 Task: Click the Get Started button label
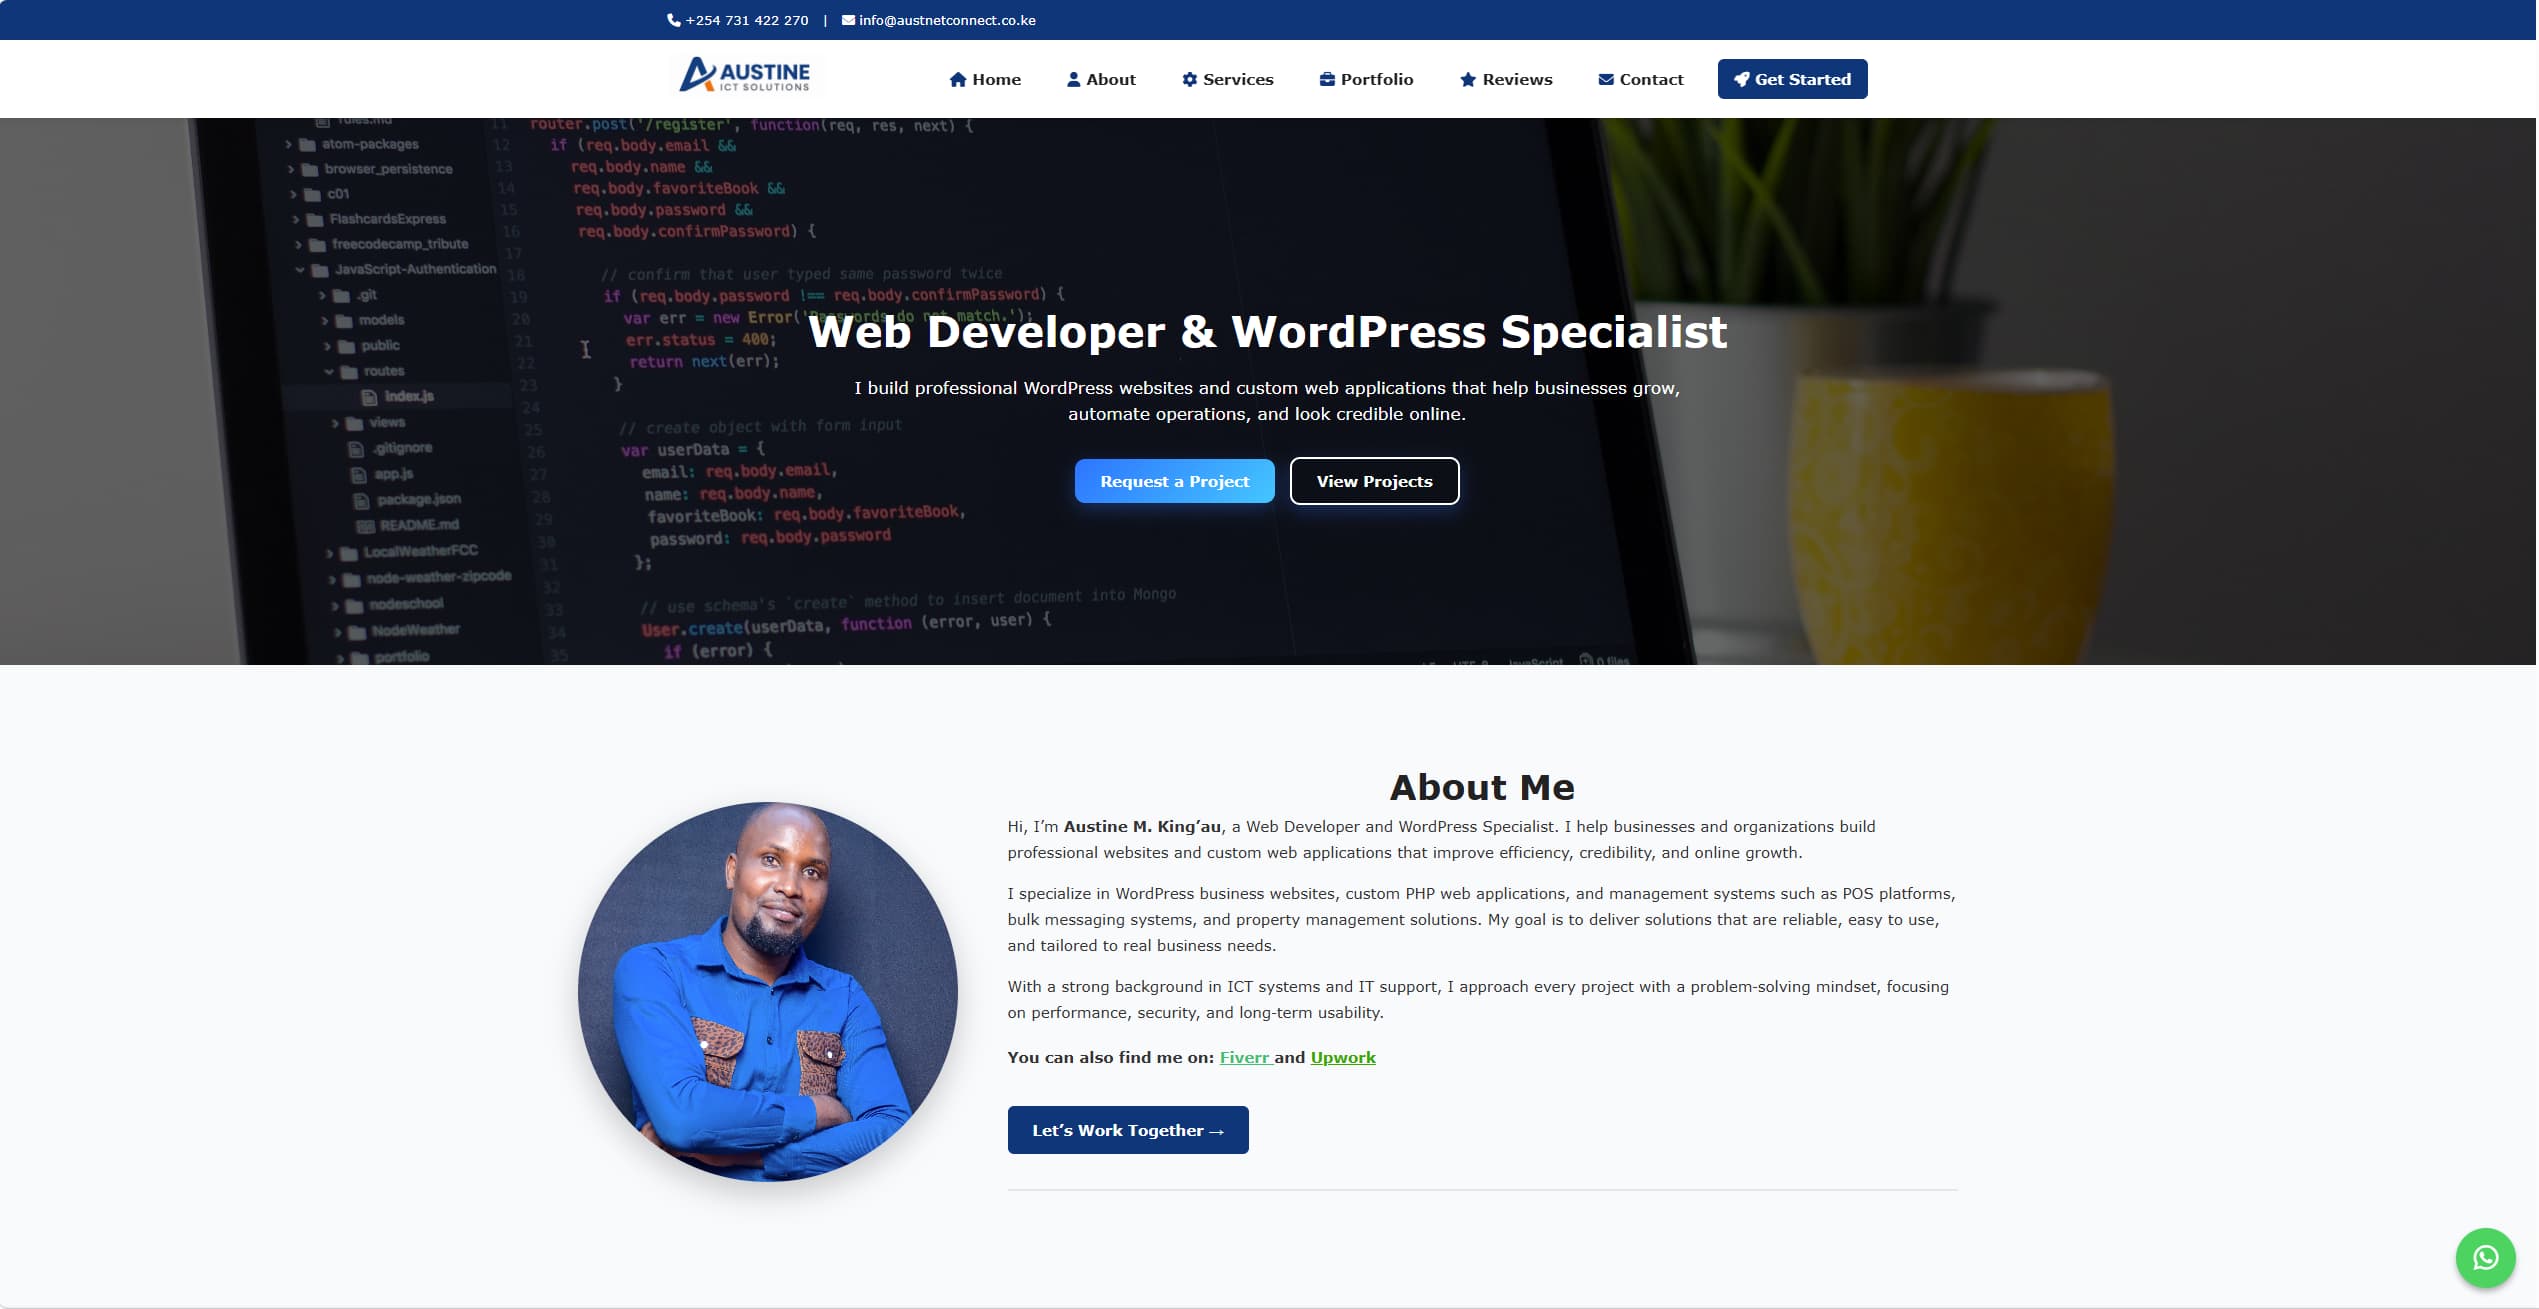pos(1803,79)
